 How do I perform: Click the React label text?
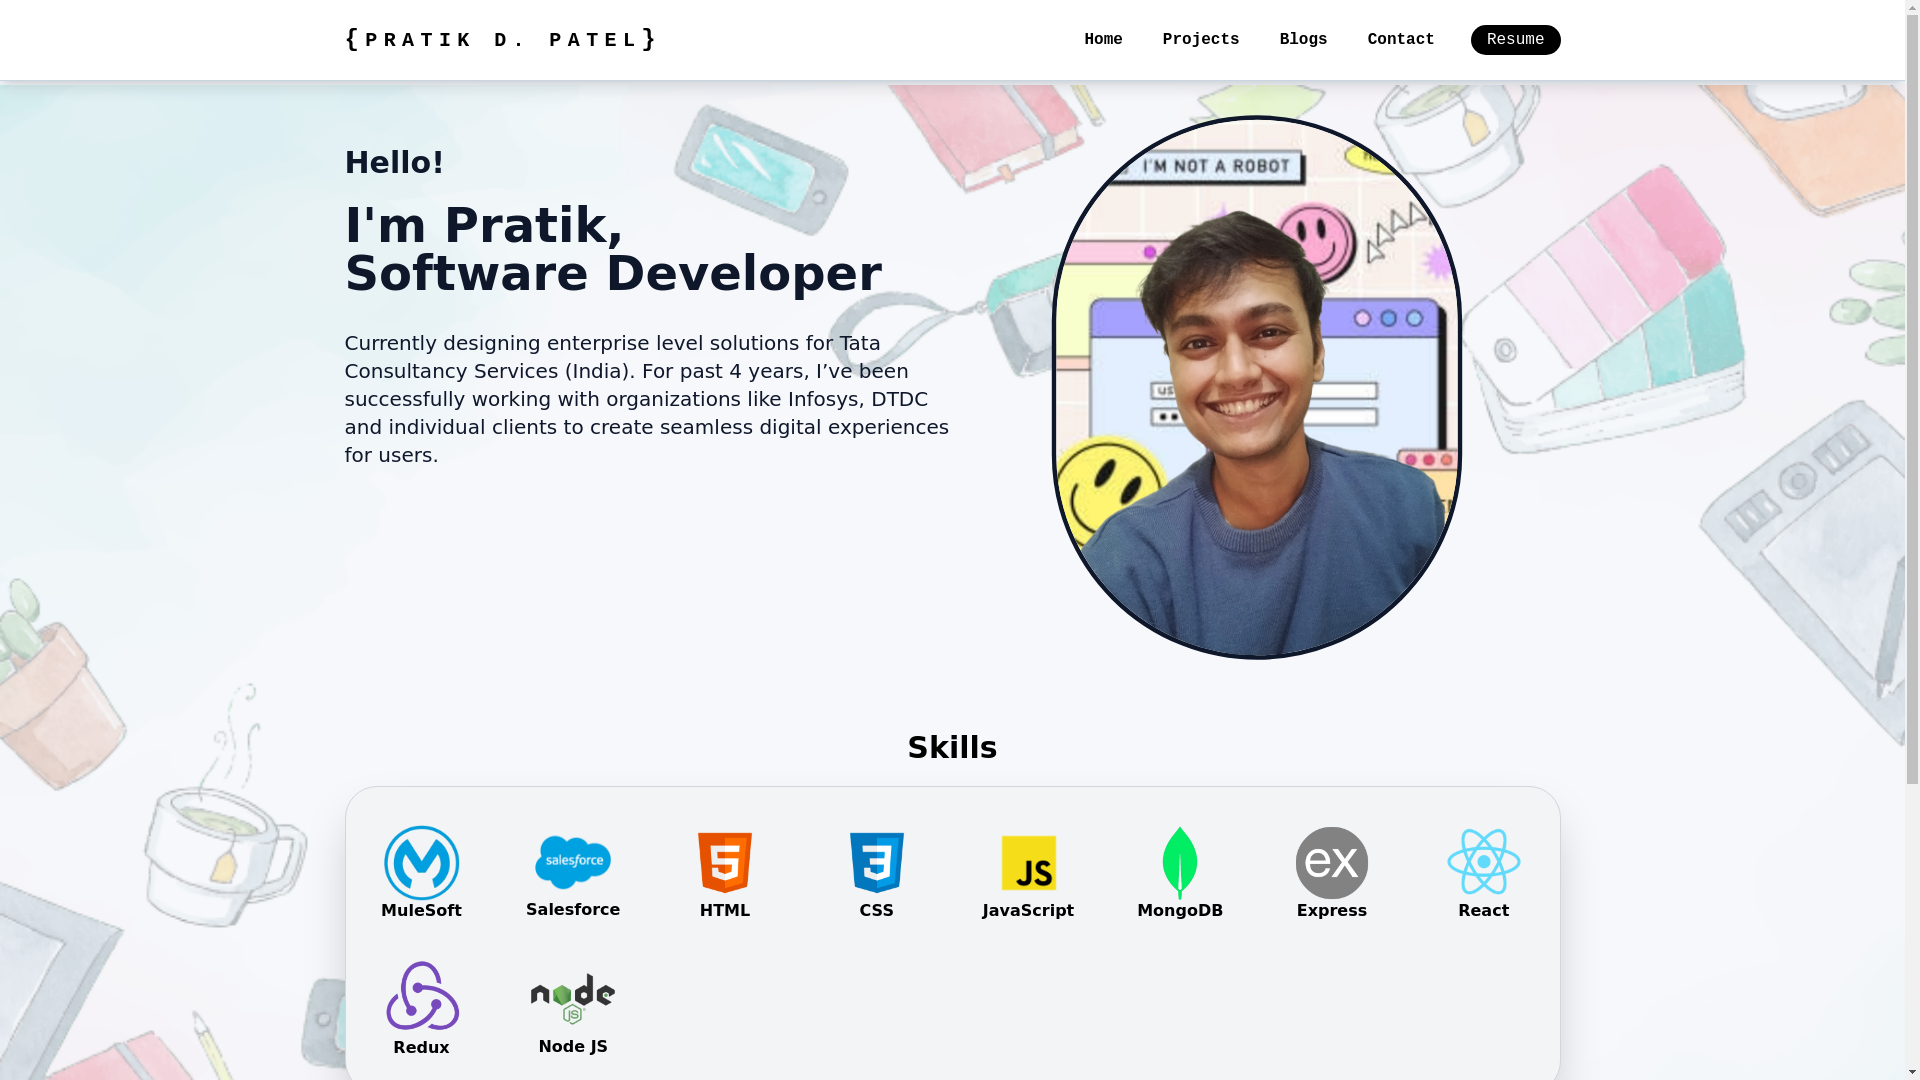pos(1484,911)
